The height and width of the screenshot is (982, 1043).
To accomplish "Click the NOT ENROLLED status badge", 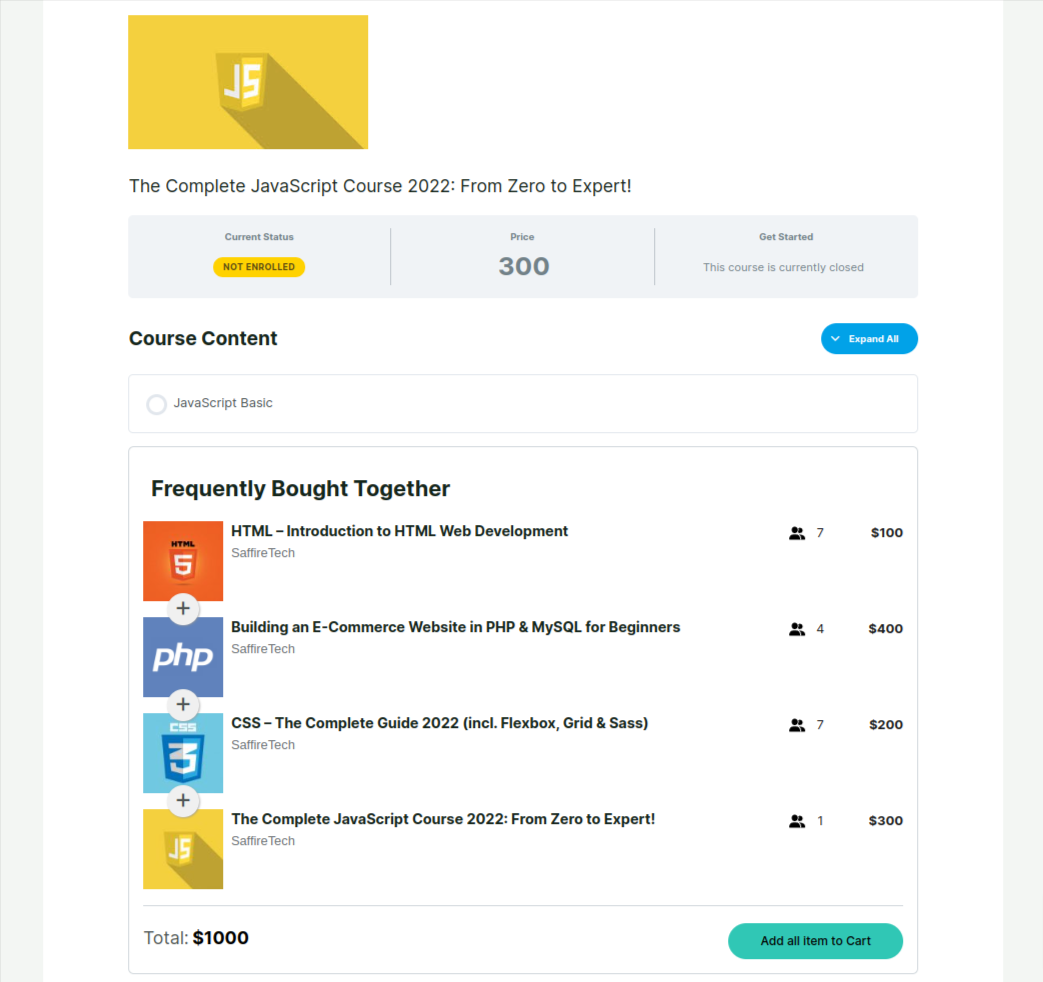I will [x=259, y=267].
